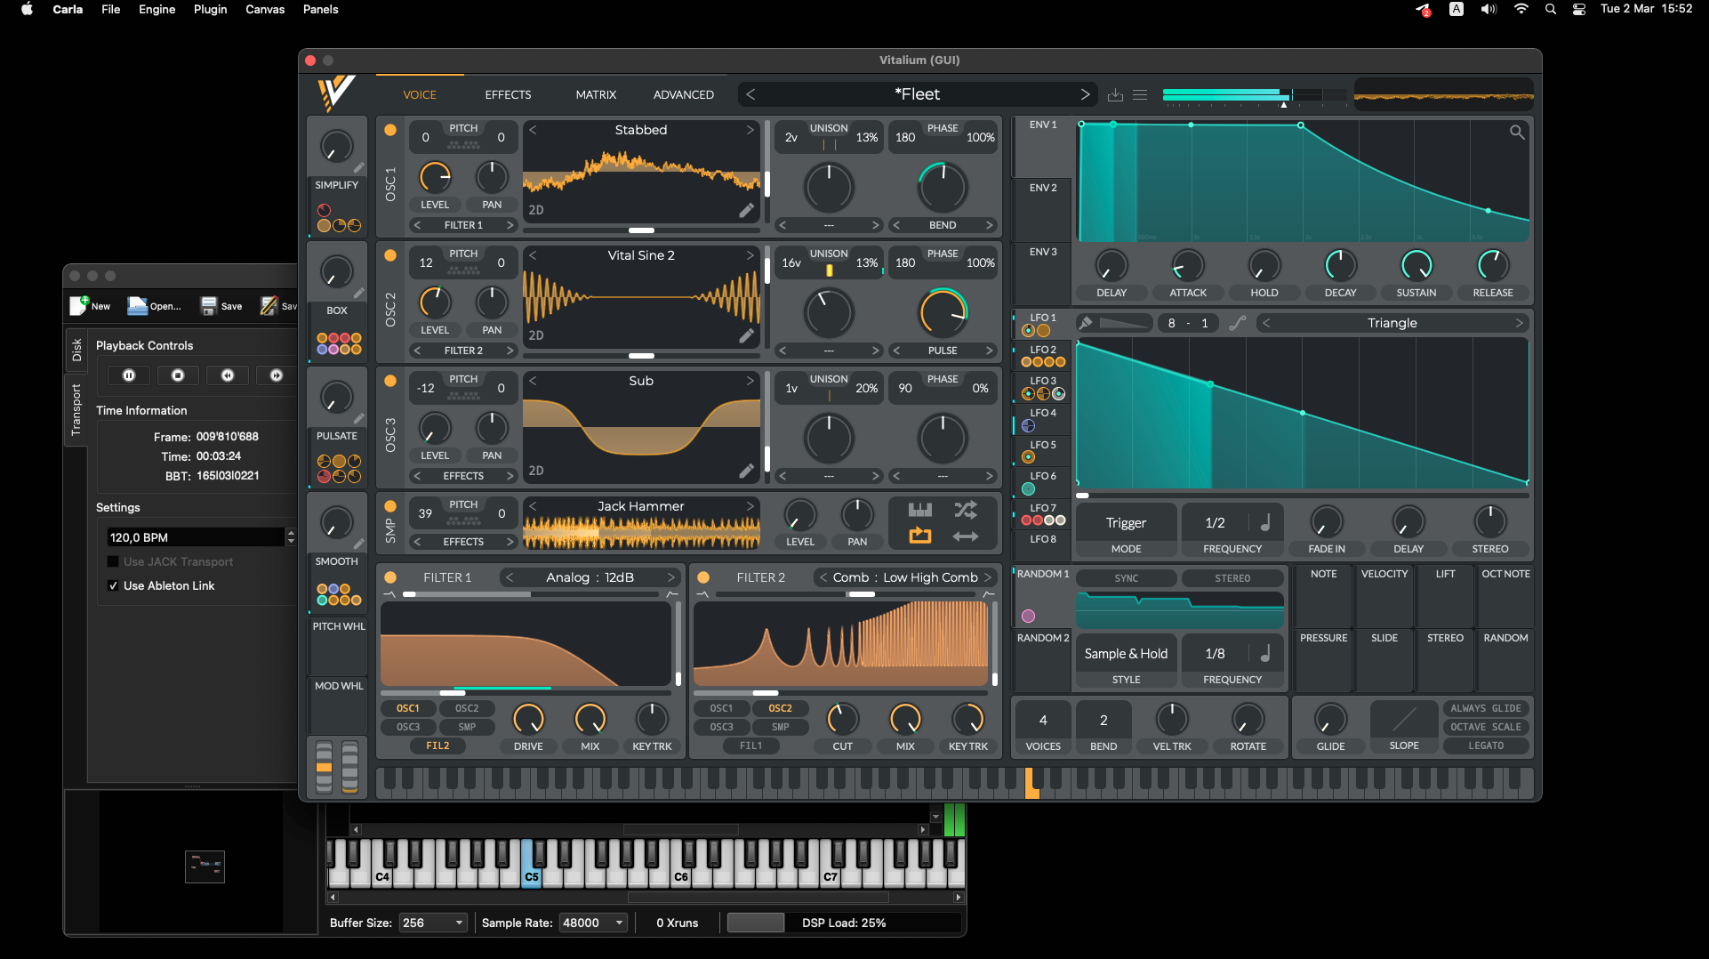The height and width of the screenshot is (959, 1709).
Task: Open the Canvas menu in menu bar
Action: coord(265,9)
